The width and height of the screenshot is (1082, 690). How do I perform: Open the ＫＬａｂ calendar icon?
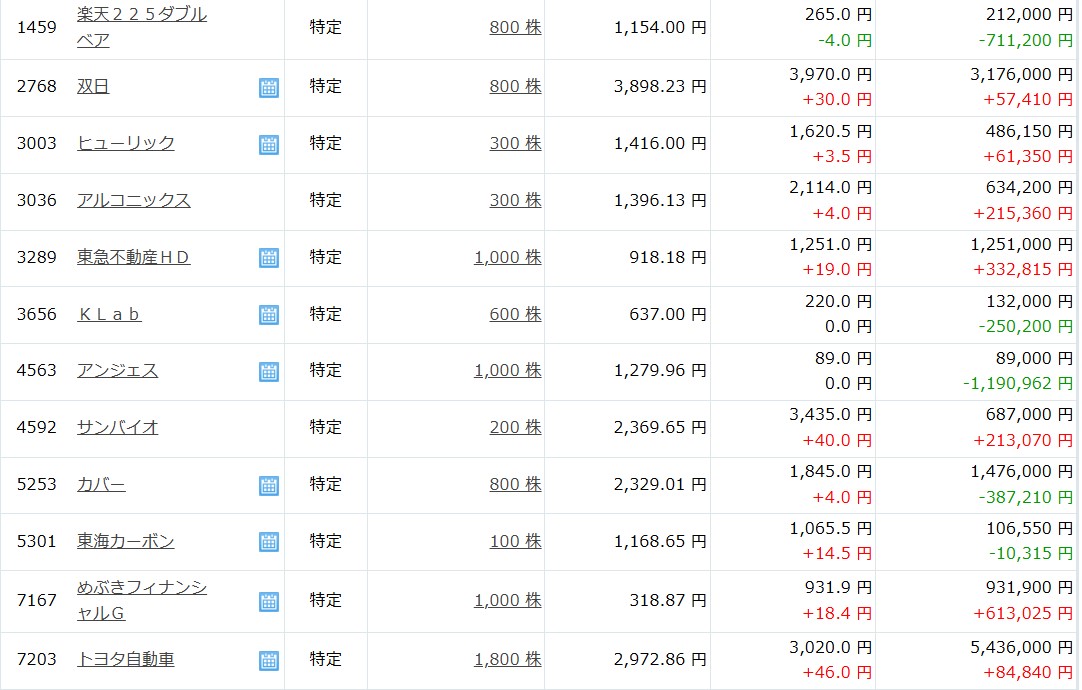(268, 315)
